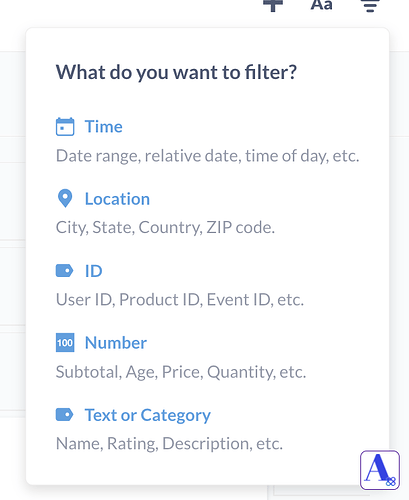Image resolution: width=409 pixels, height=500 pixels.
Task: Click 'User ID, Product ID, Event ID' text
Action: [x=180, y=300]
